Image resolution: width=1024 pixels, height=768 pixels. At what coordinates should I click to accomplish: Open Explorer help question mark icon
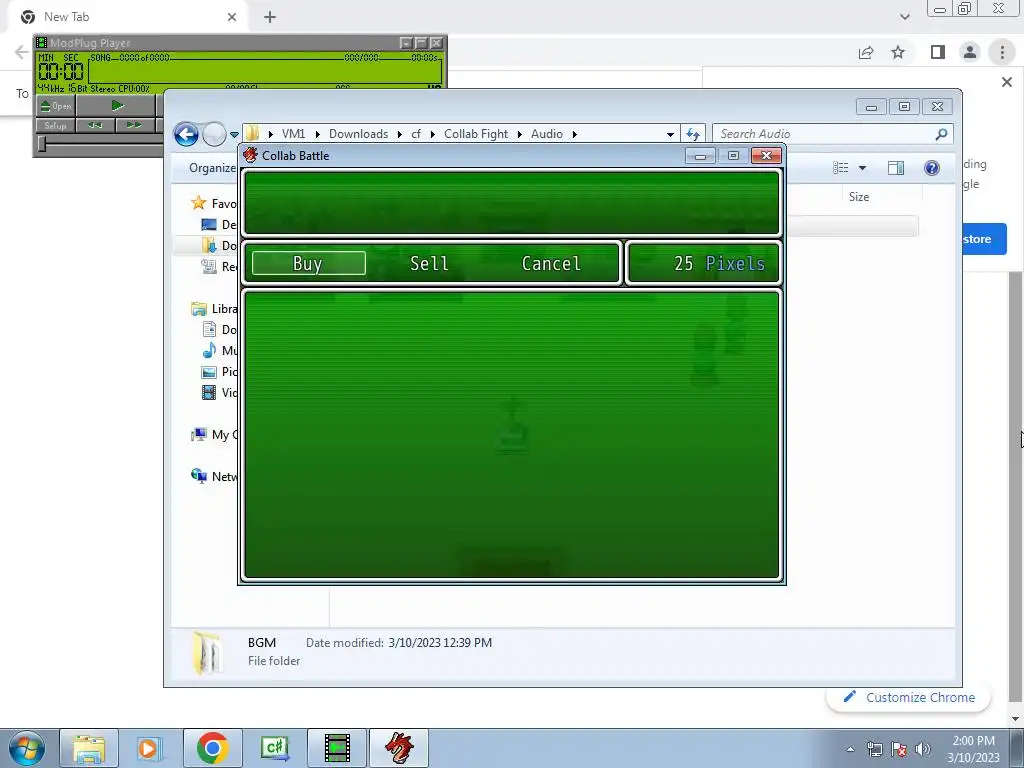[932, 168]
